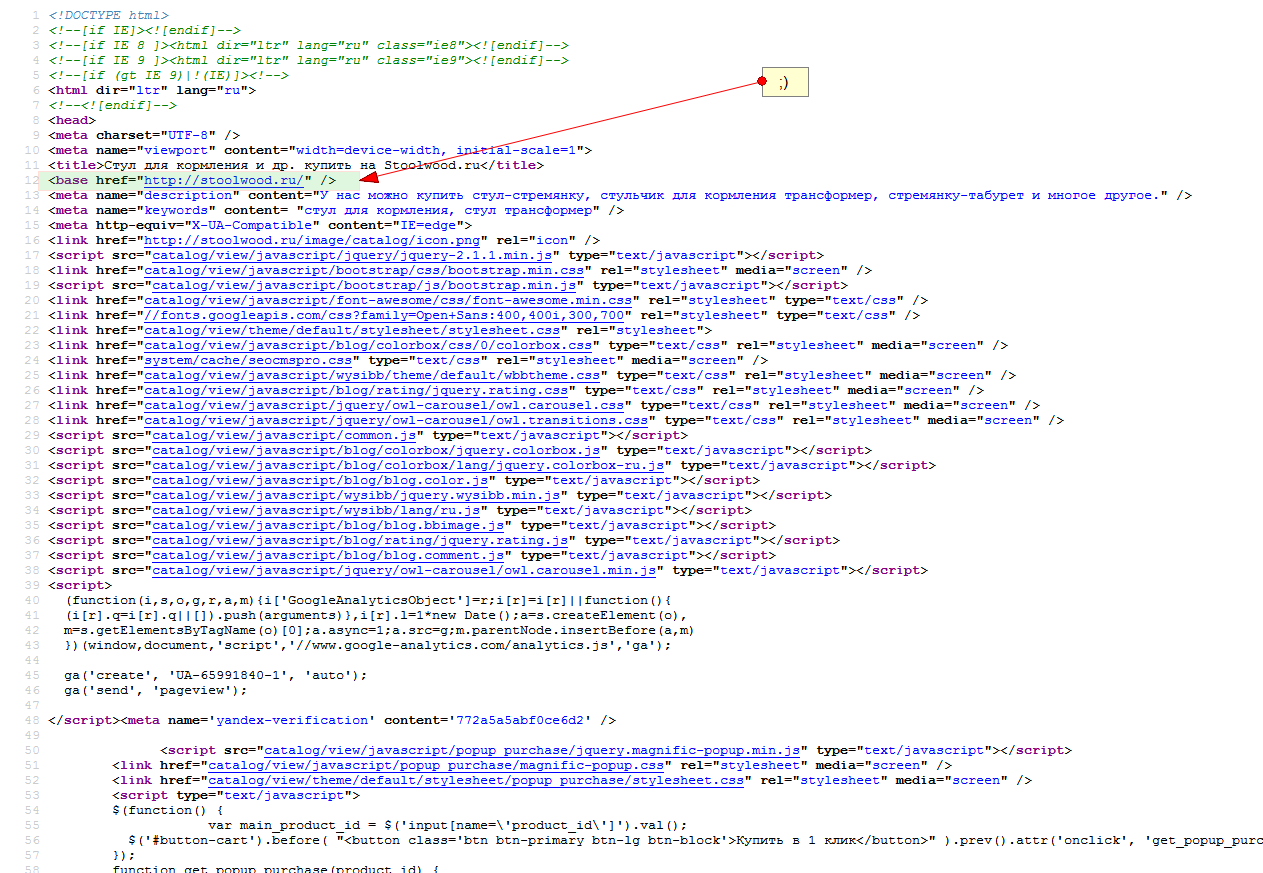1263x873 pixels.
Task: Click the yellow ';)' annotation note
Action: [784, 83]
